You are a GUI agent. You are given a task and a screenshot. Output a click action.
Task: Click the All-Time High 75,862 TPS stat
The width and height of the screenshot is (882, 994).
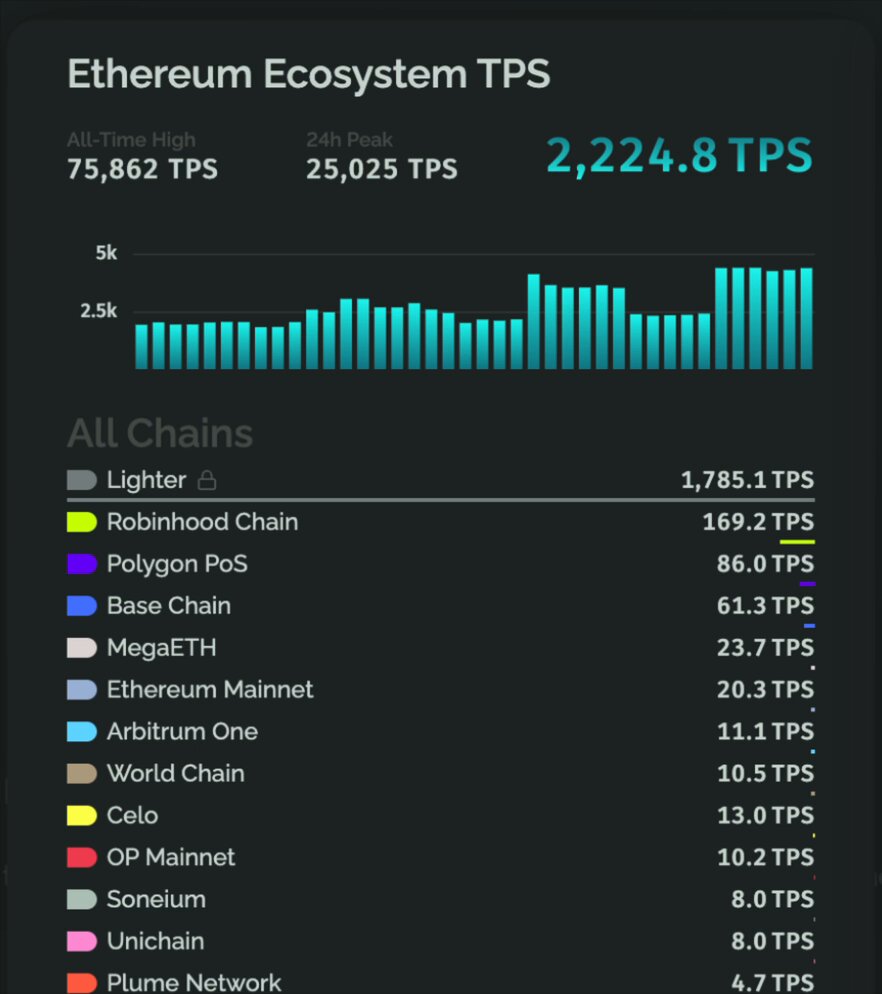pos(143,157)
